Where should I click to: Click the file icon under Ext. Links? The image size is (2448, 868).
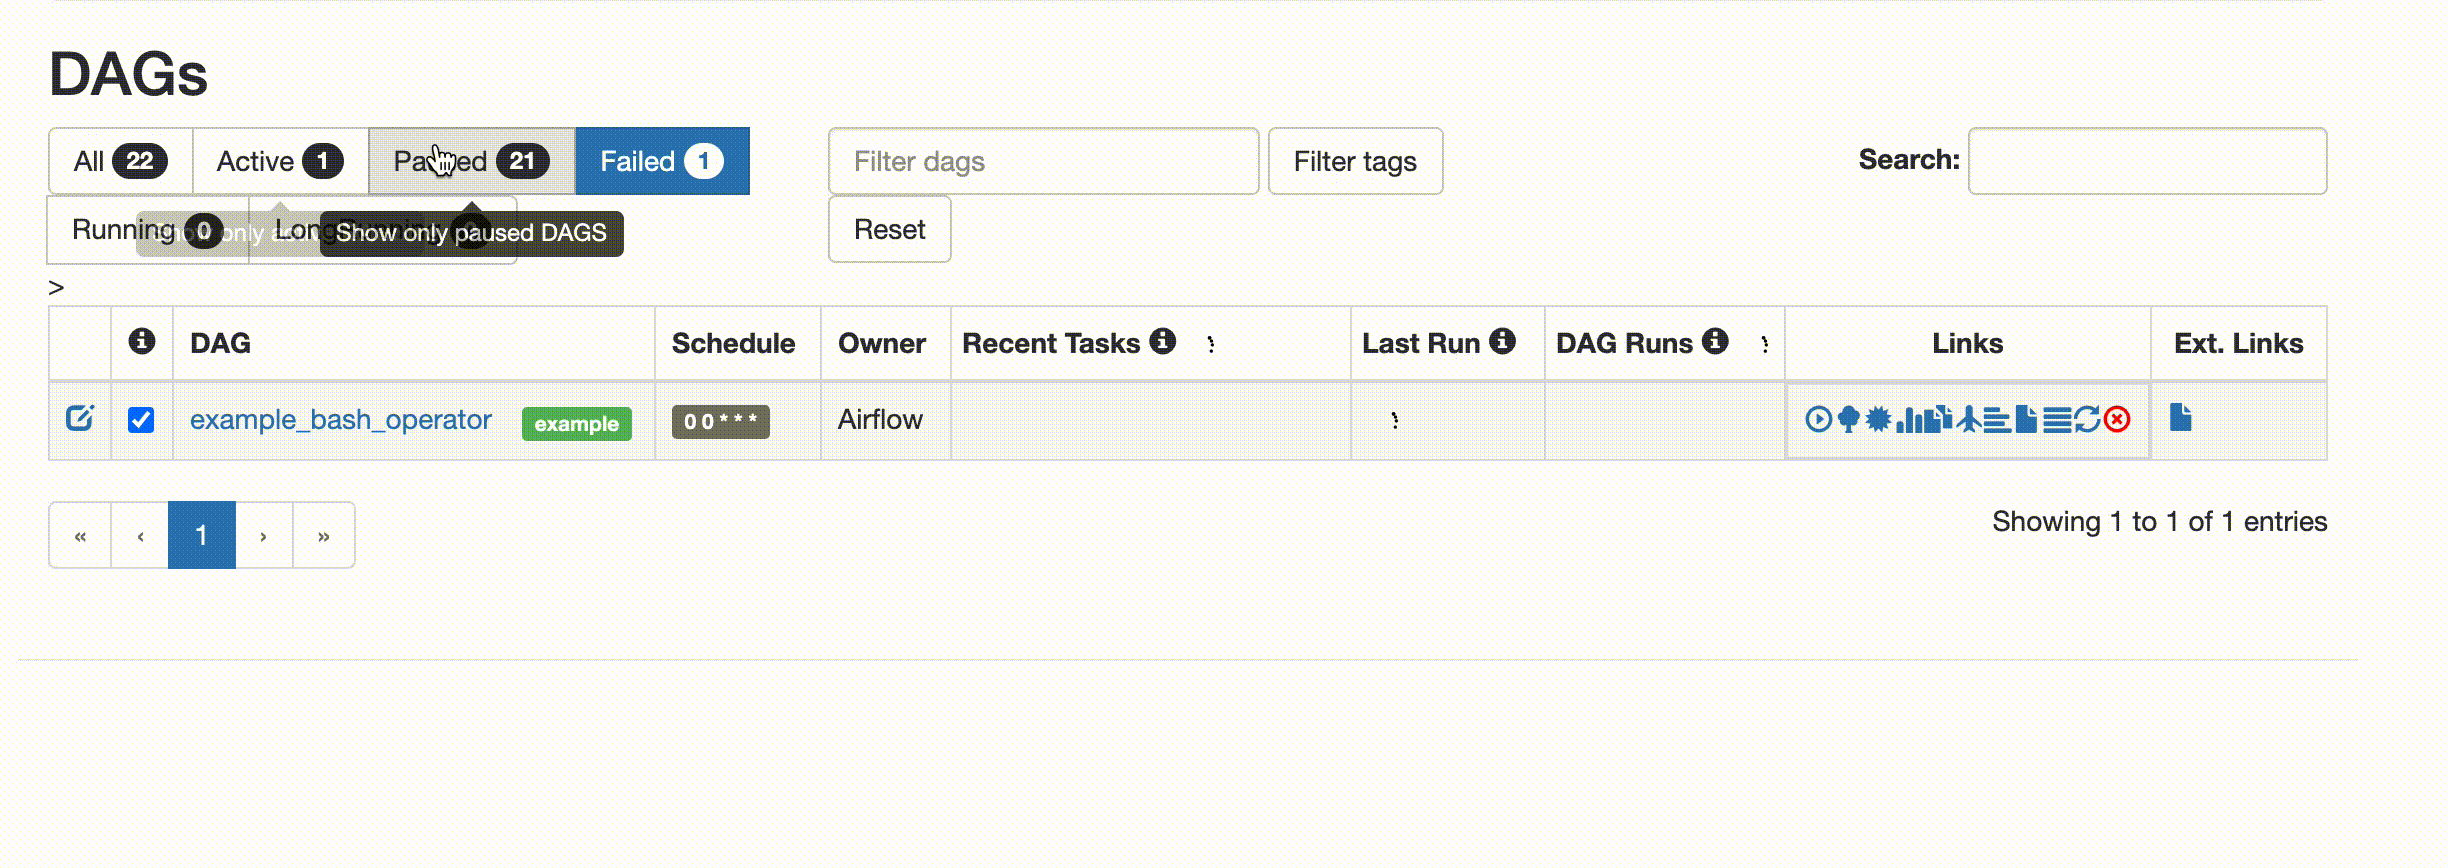click(x=2181, y=418)
